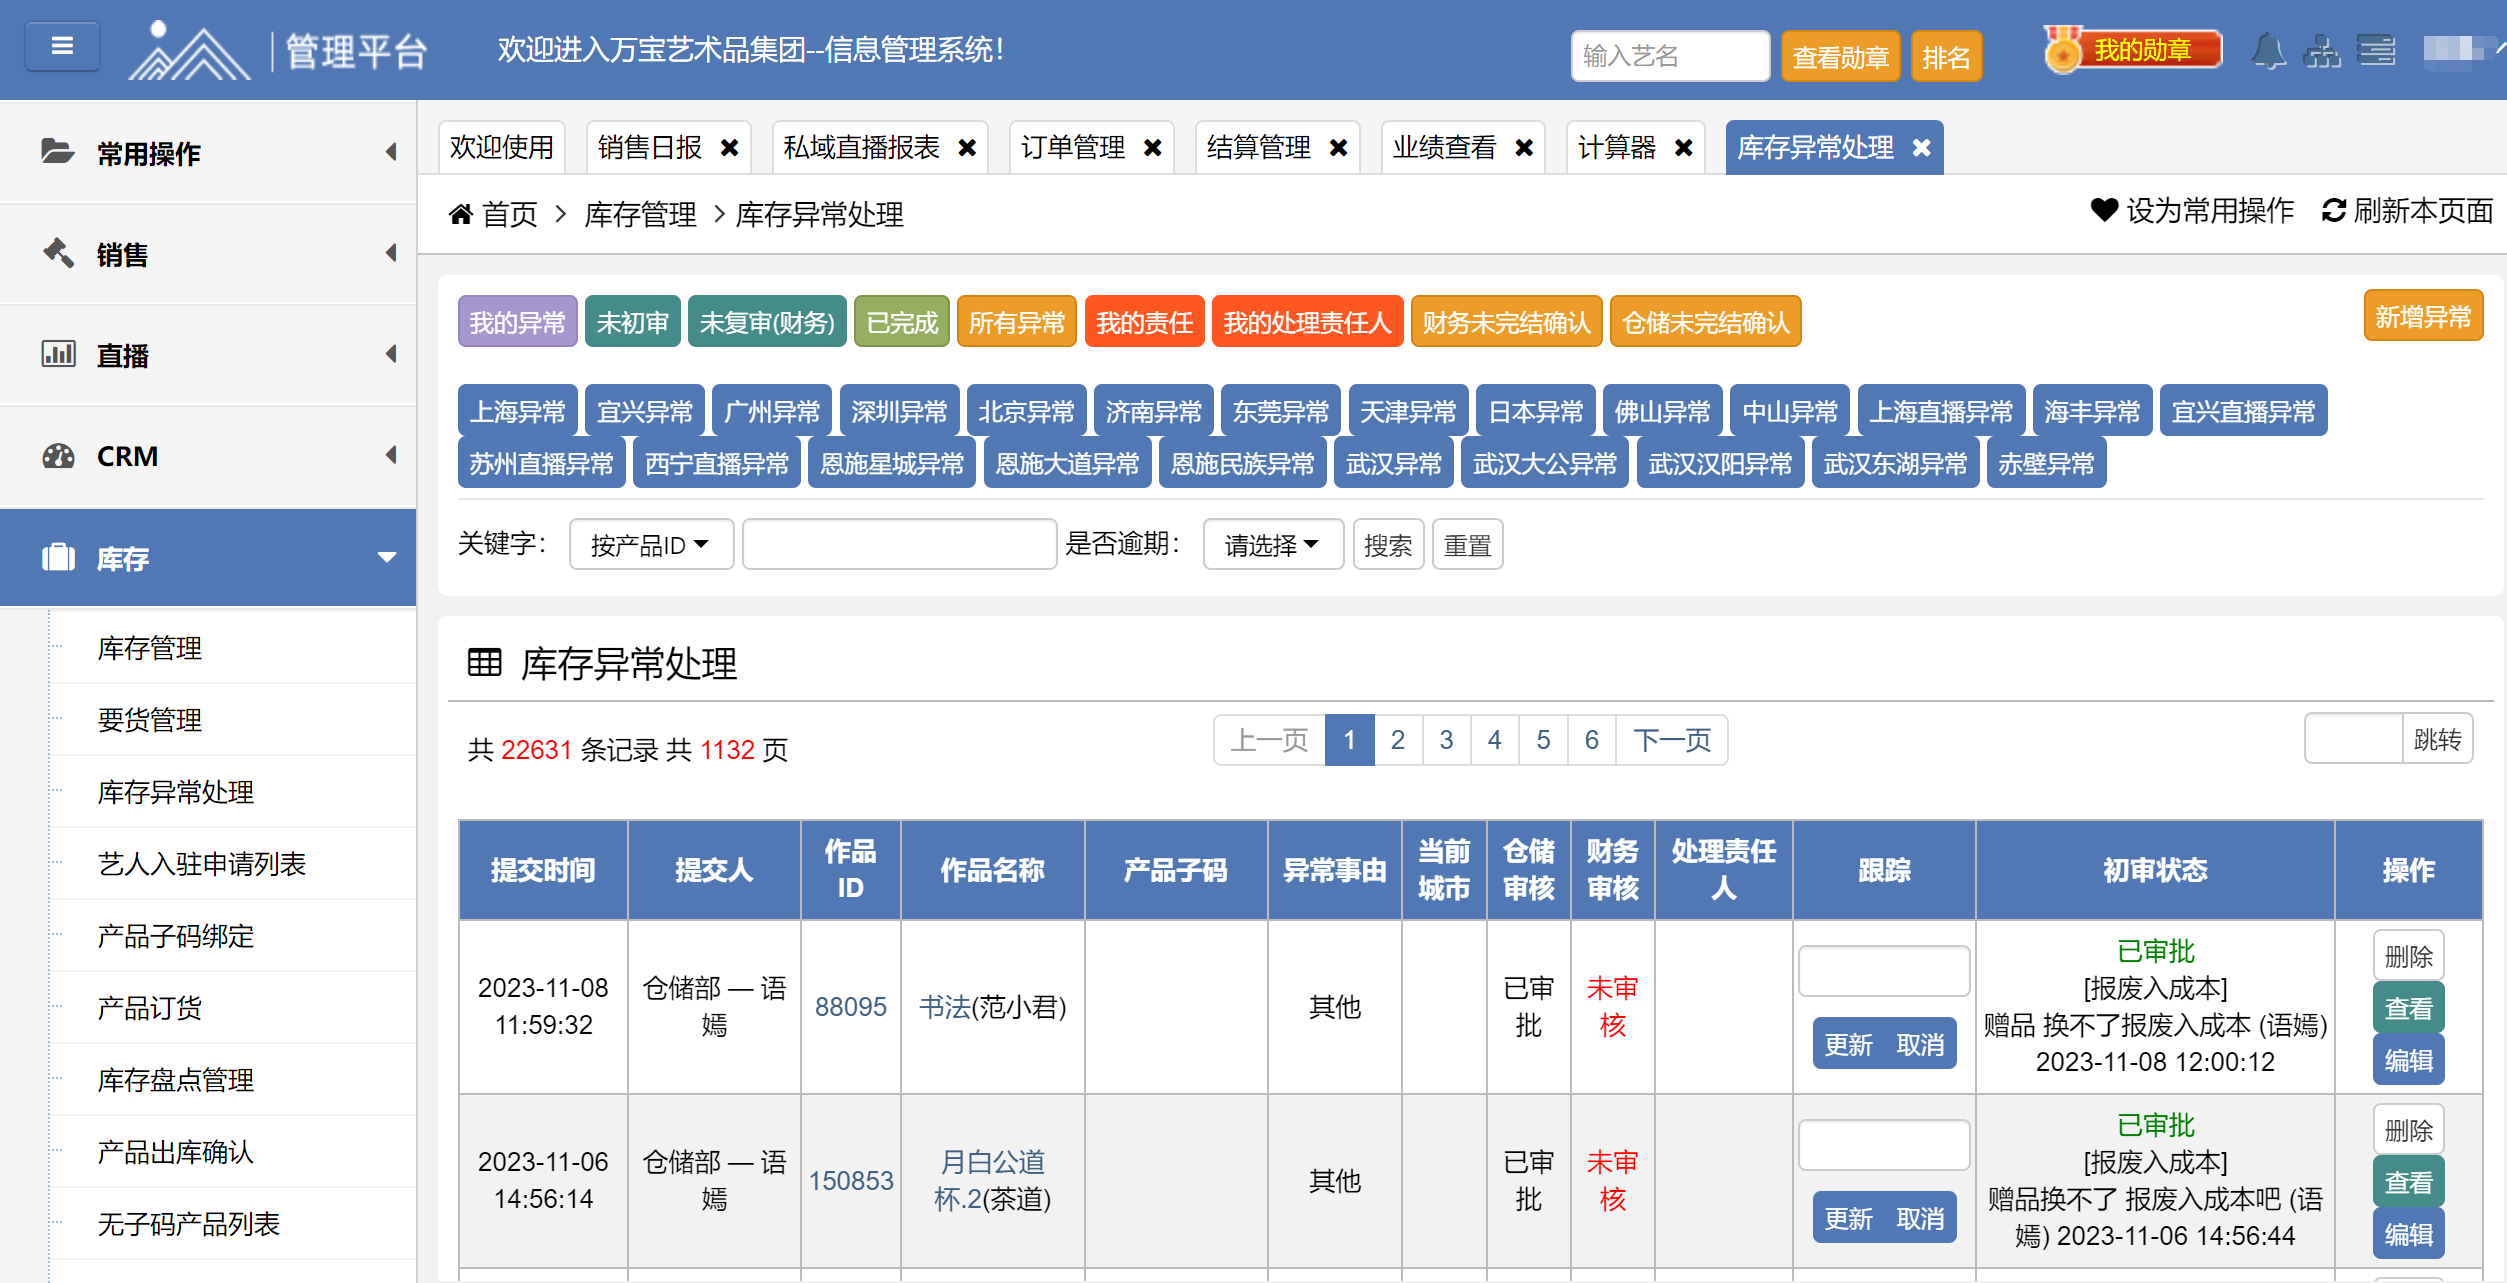Screen dimensions: 2507x1283
Task: Close the 计算器 tab
Action: point(1684,148)
